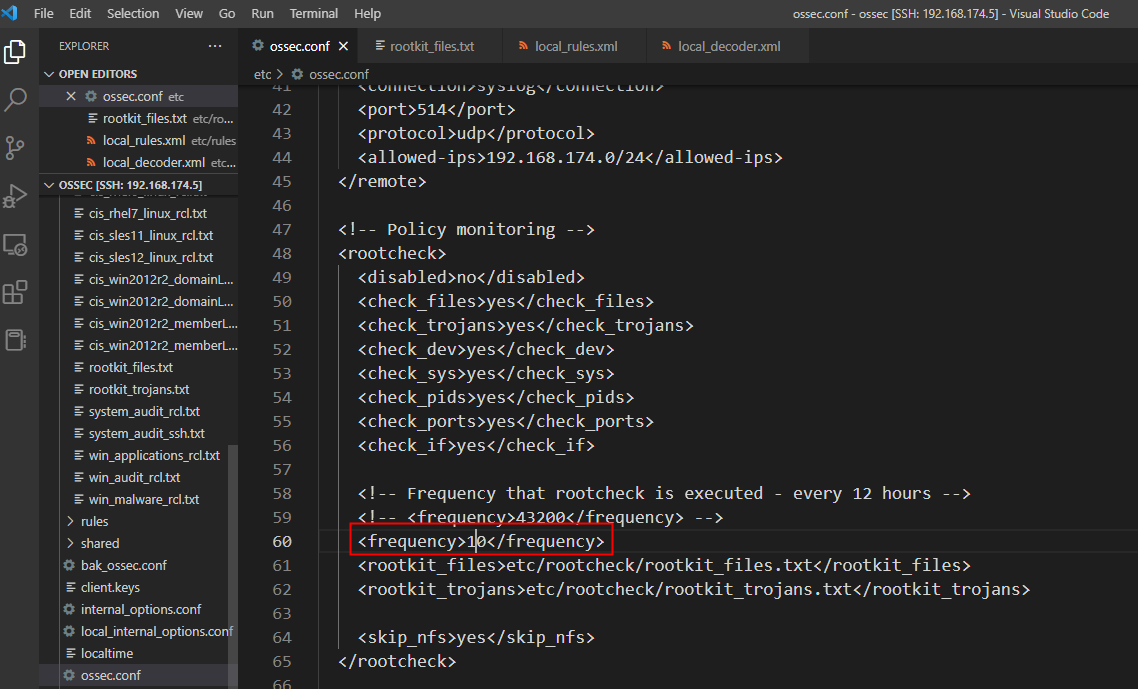
Task: Open the File menu
Action: pos(44,13)
